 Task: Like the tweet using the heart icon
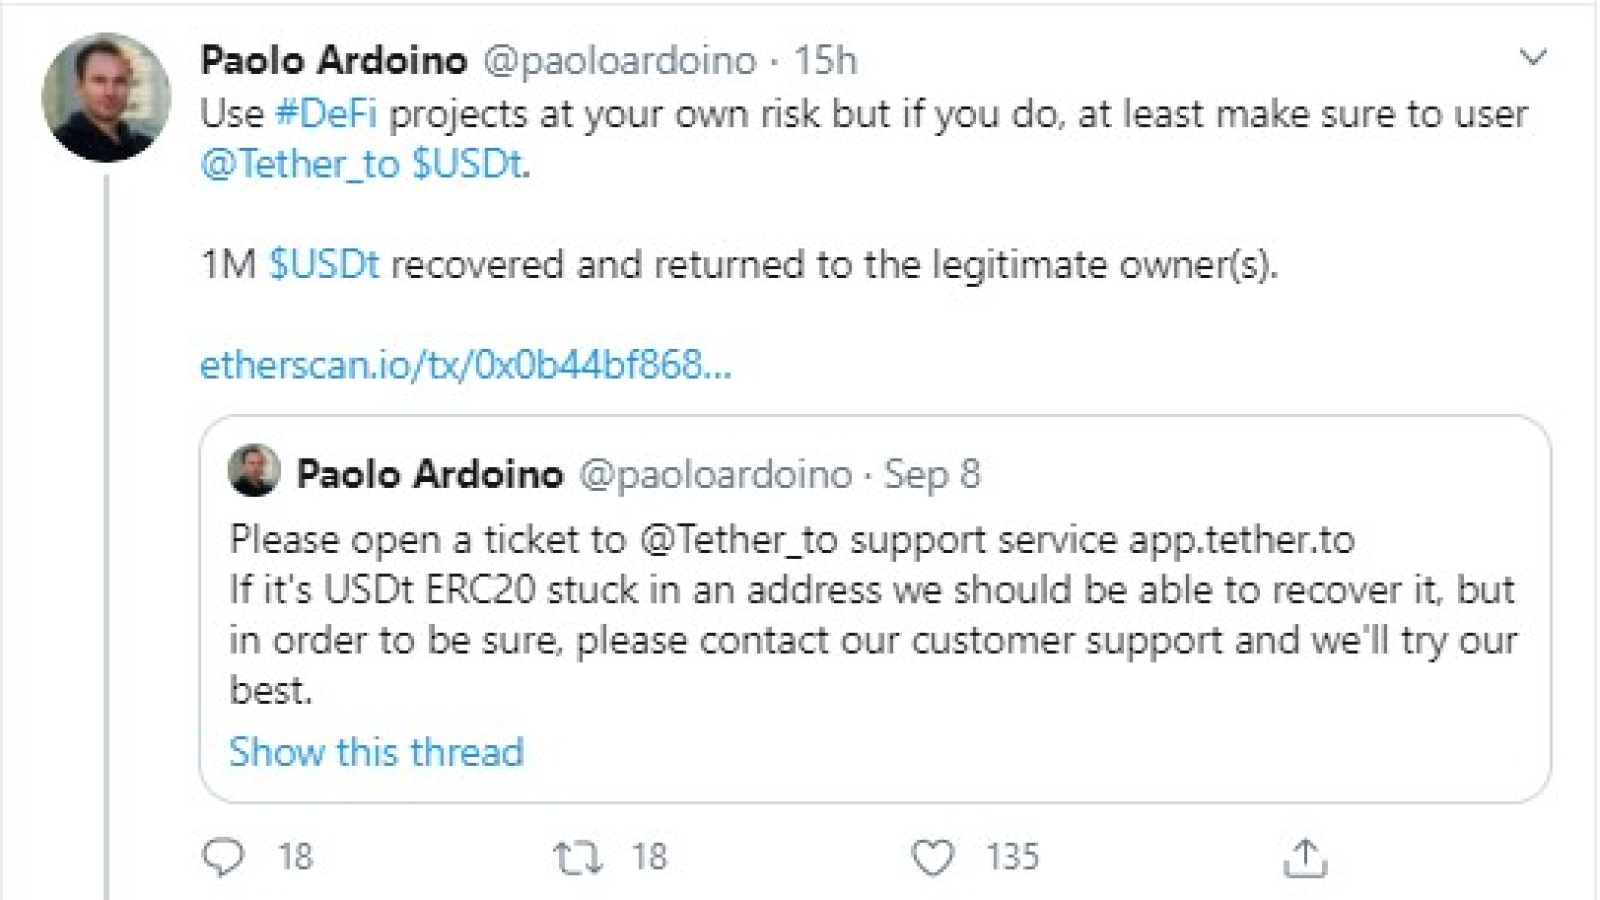pyautogui.click(x=933, y=858)
